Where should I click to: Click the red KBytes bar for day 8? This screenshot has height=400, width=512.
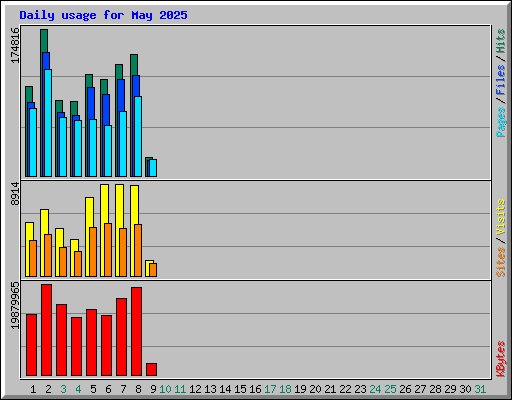point(137,332)
